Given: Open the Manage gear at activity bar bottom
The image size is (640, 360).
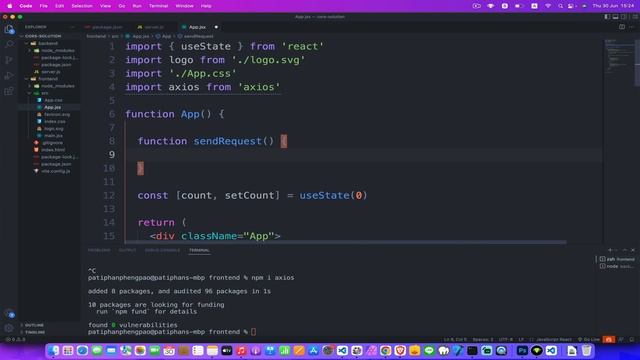Looking at the screenshot, I should click(9, 328).
